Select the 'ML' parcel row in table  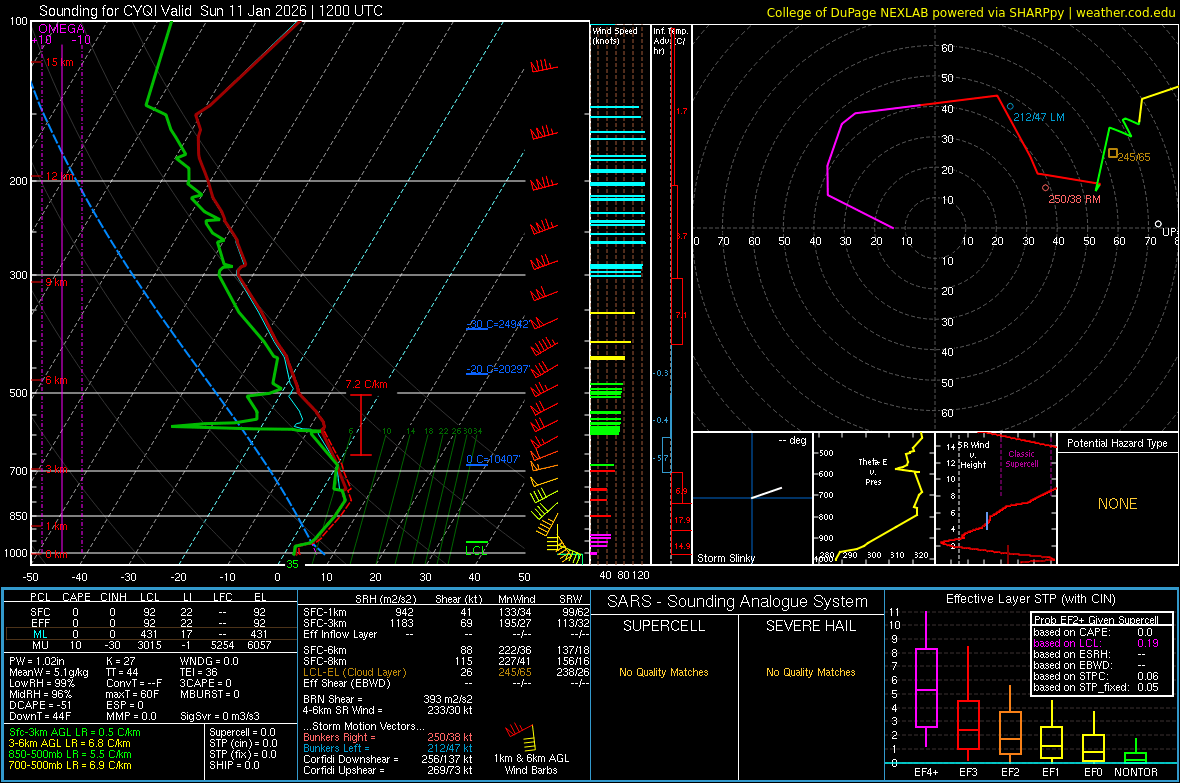click(150, 634)
